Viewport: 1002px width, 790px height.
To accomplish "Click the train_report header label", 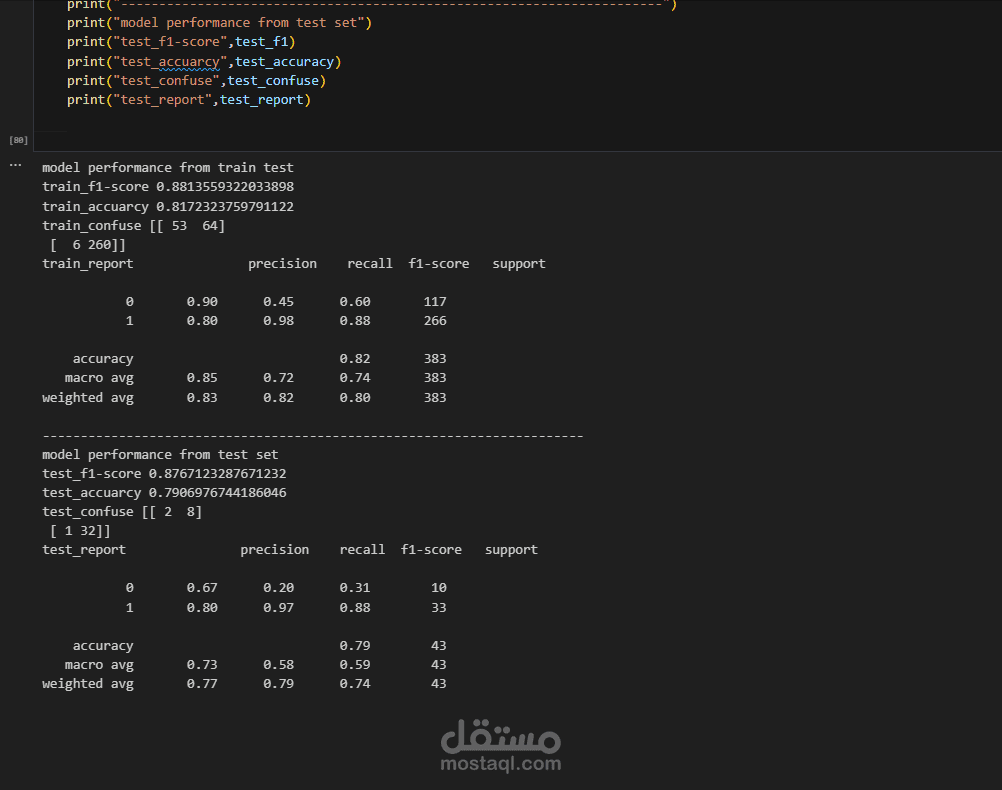I will point(88,264).
